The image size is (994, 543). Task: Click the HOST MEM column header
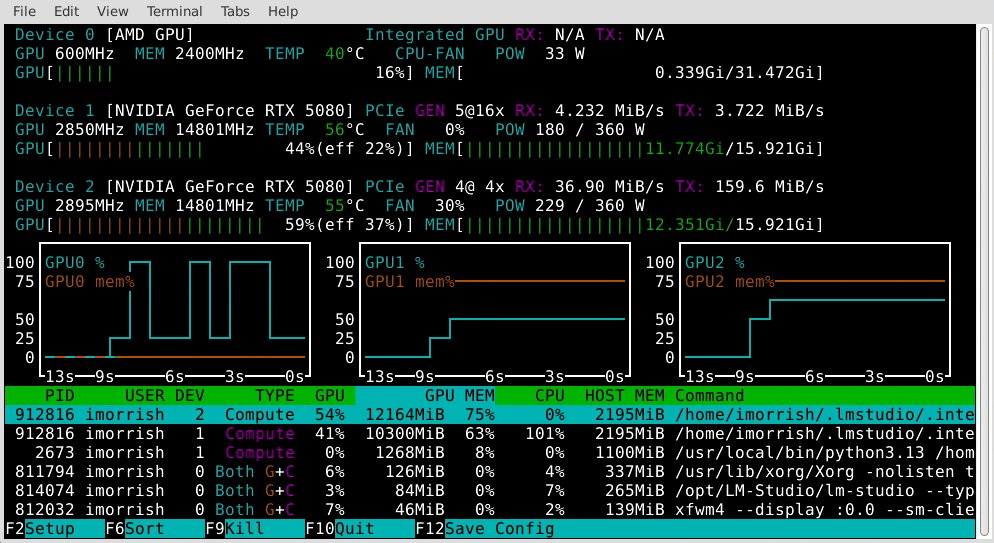624,395
